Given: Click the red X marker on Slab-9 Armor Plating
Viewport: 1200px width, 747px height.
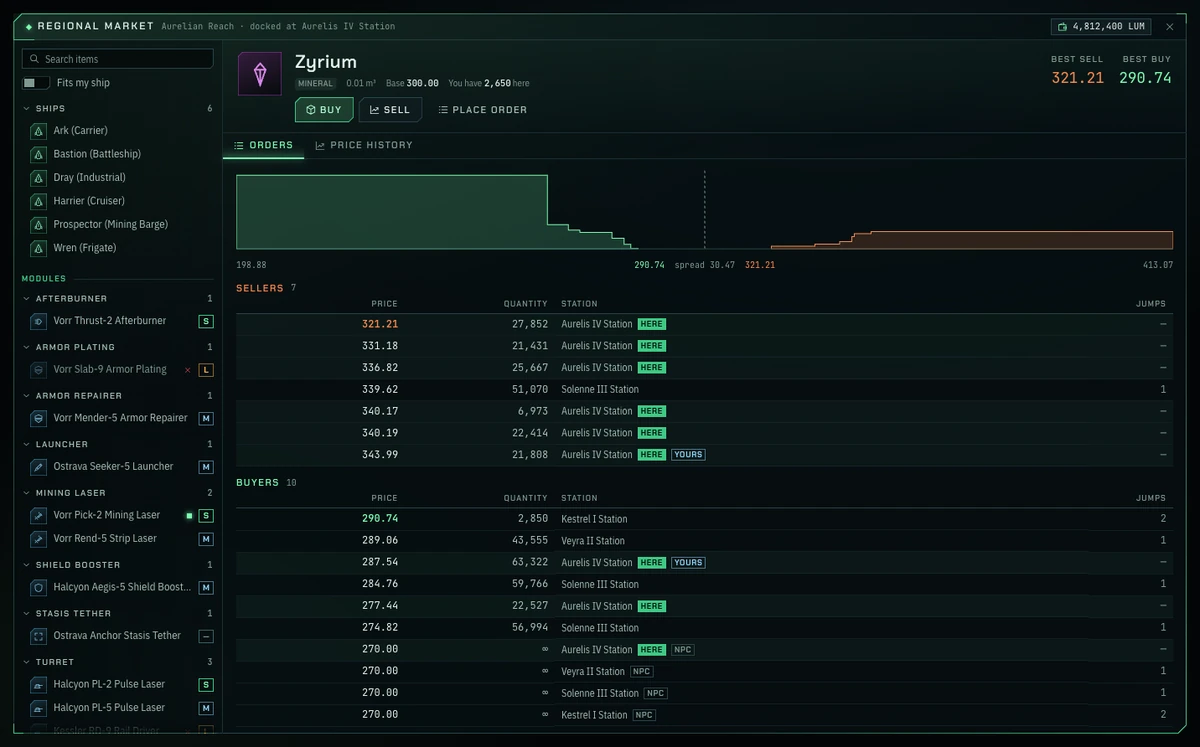Looking at the screenshot, I should point(187,370).
